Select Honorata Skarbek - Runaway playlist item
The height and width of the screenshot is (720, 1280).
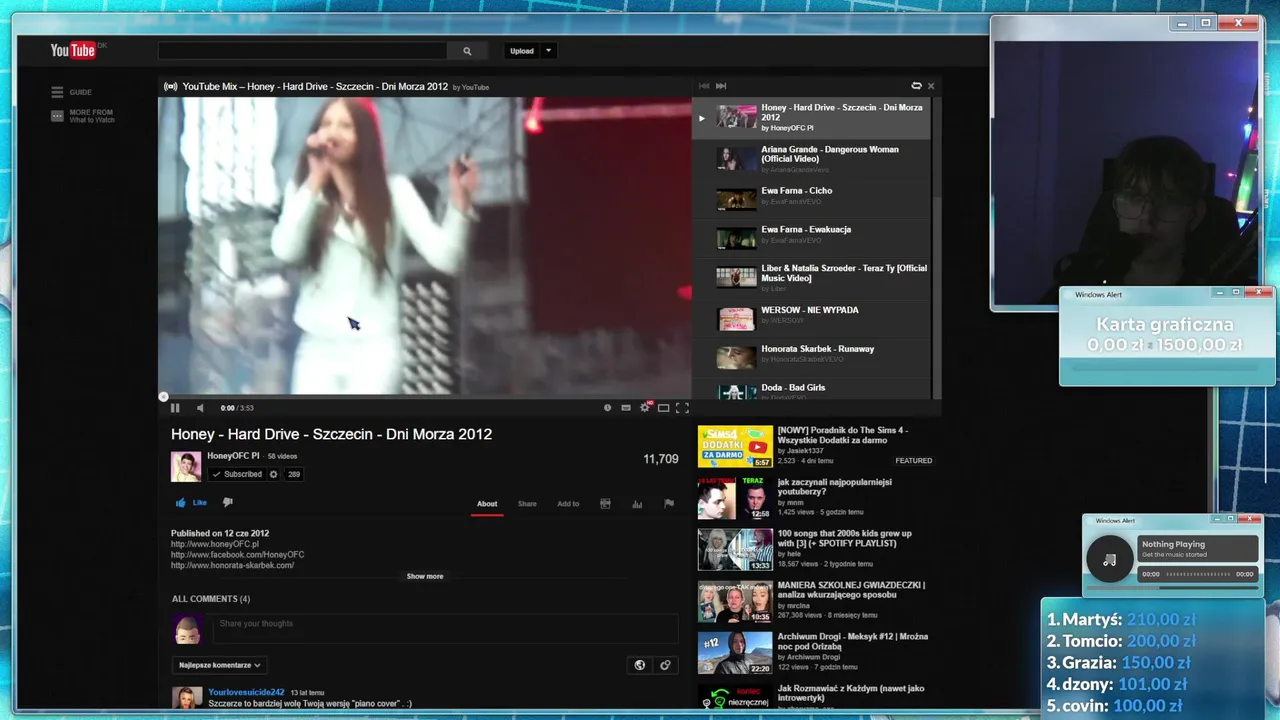point(812,356)
